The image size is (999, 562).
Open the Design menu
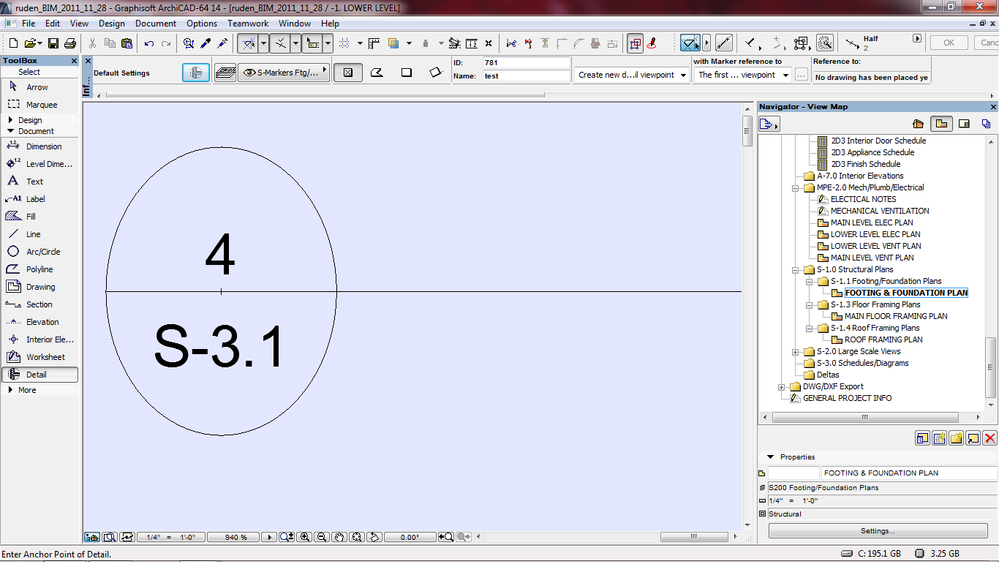(111, 23)
